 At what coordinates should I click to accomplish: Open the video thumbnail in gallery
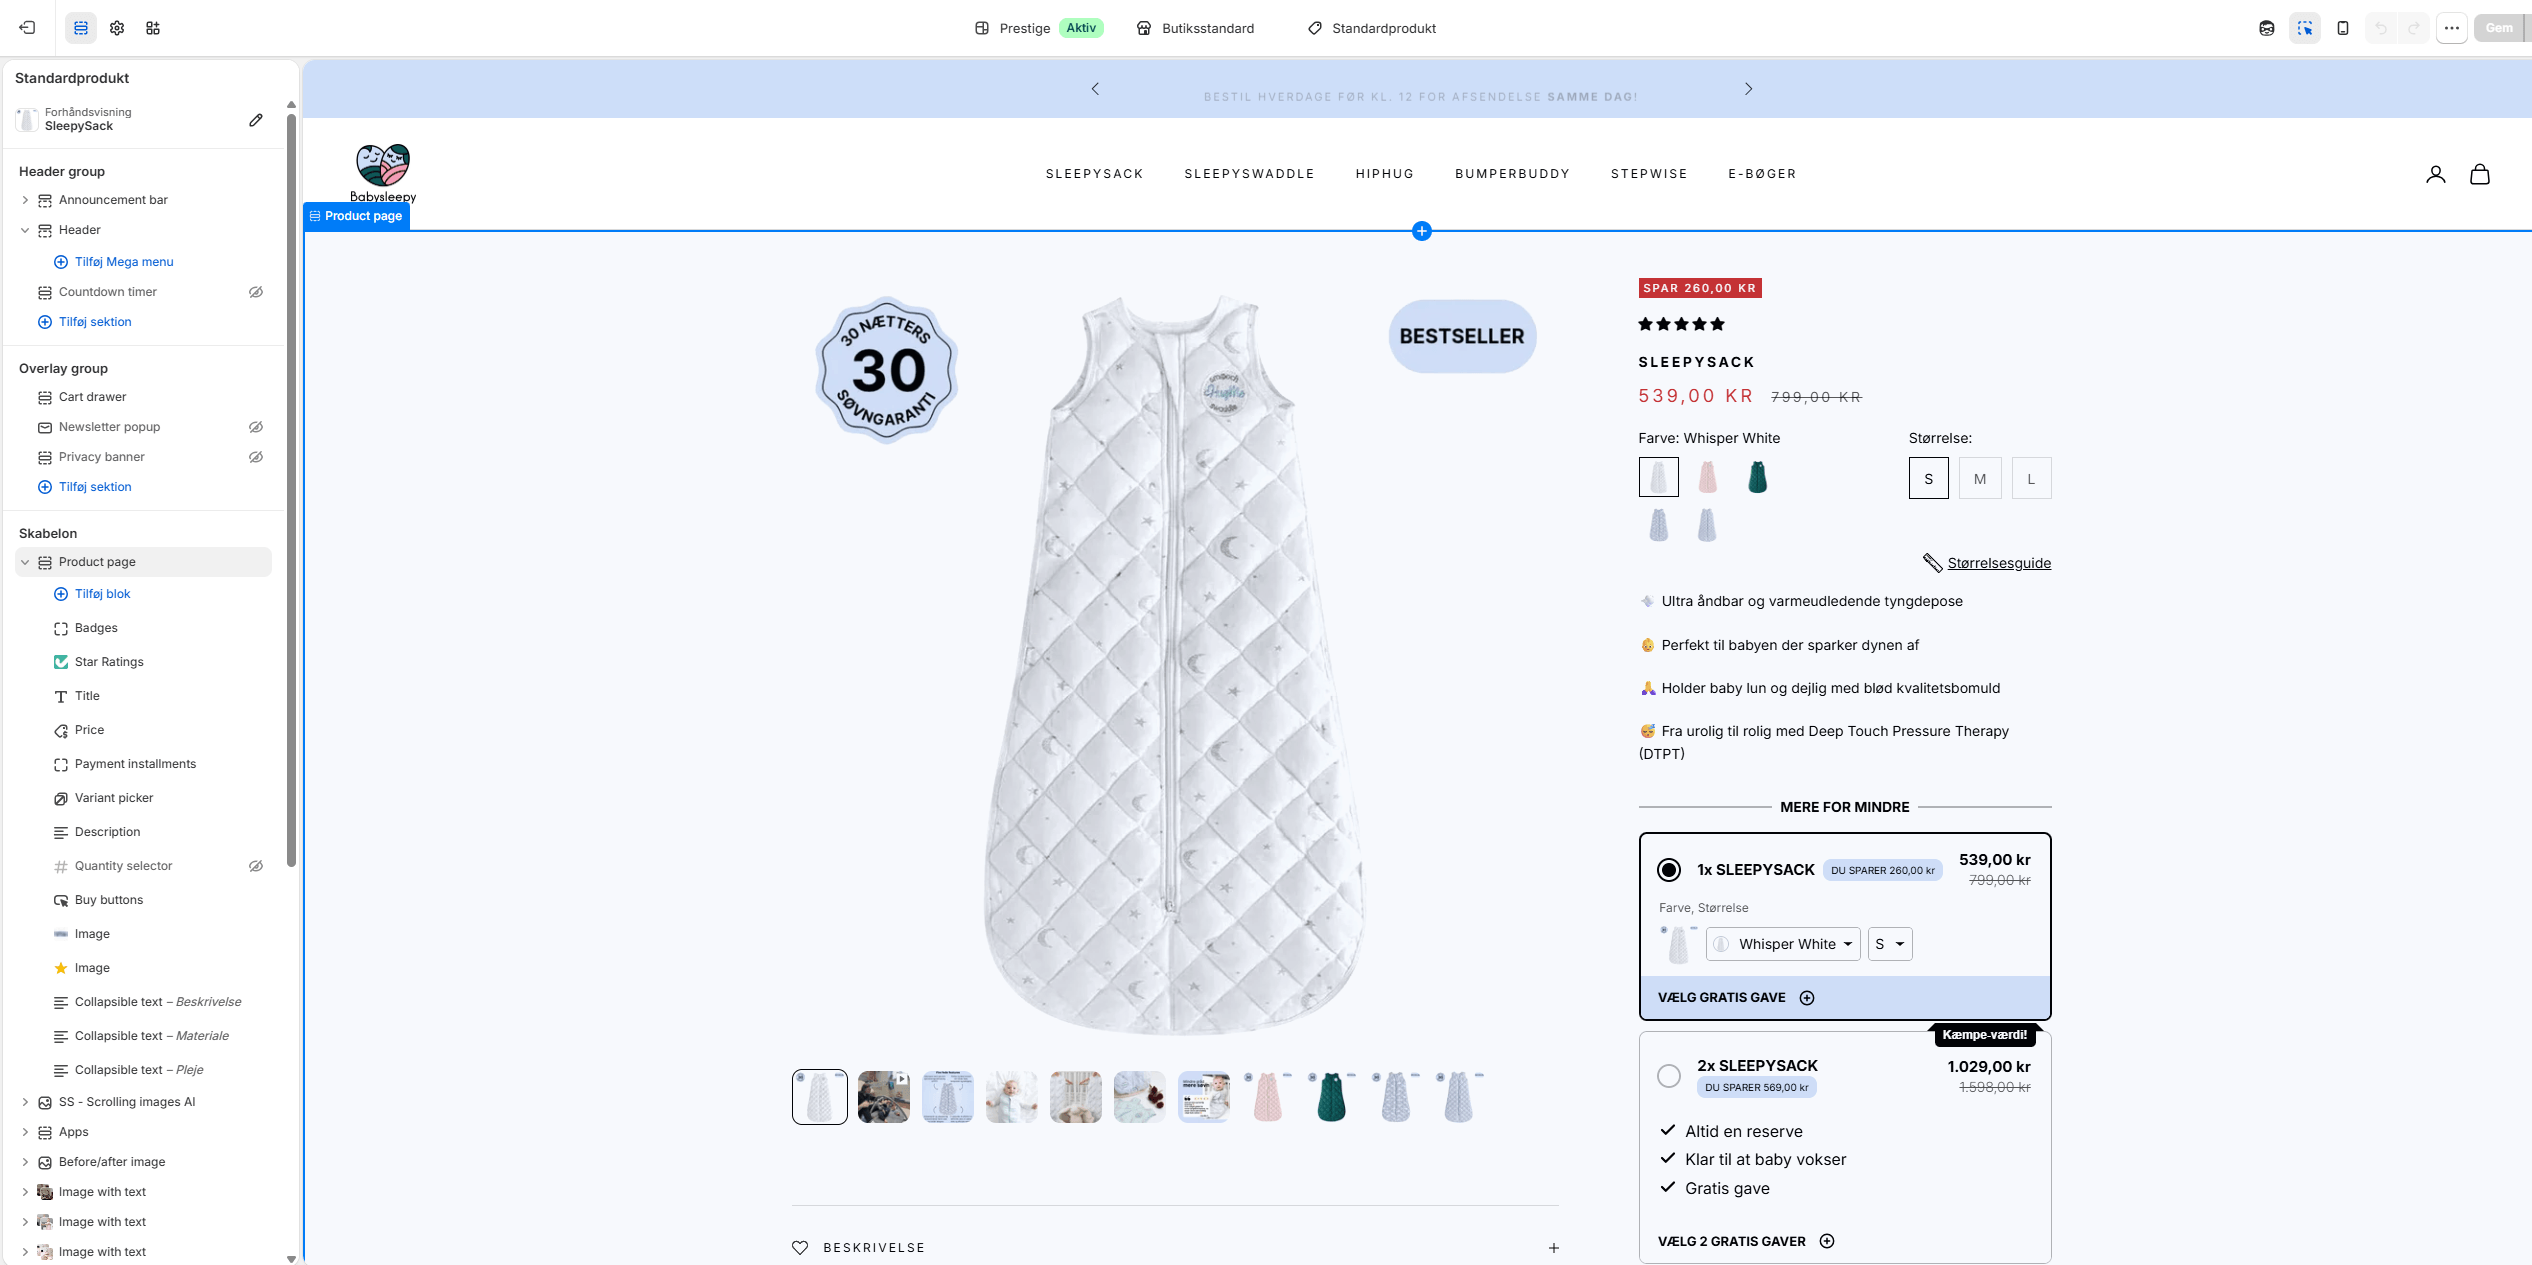pos(884,1097)
